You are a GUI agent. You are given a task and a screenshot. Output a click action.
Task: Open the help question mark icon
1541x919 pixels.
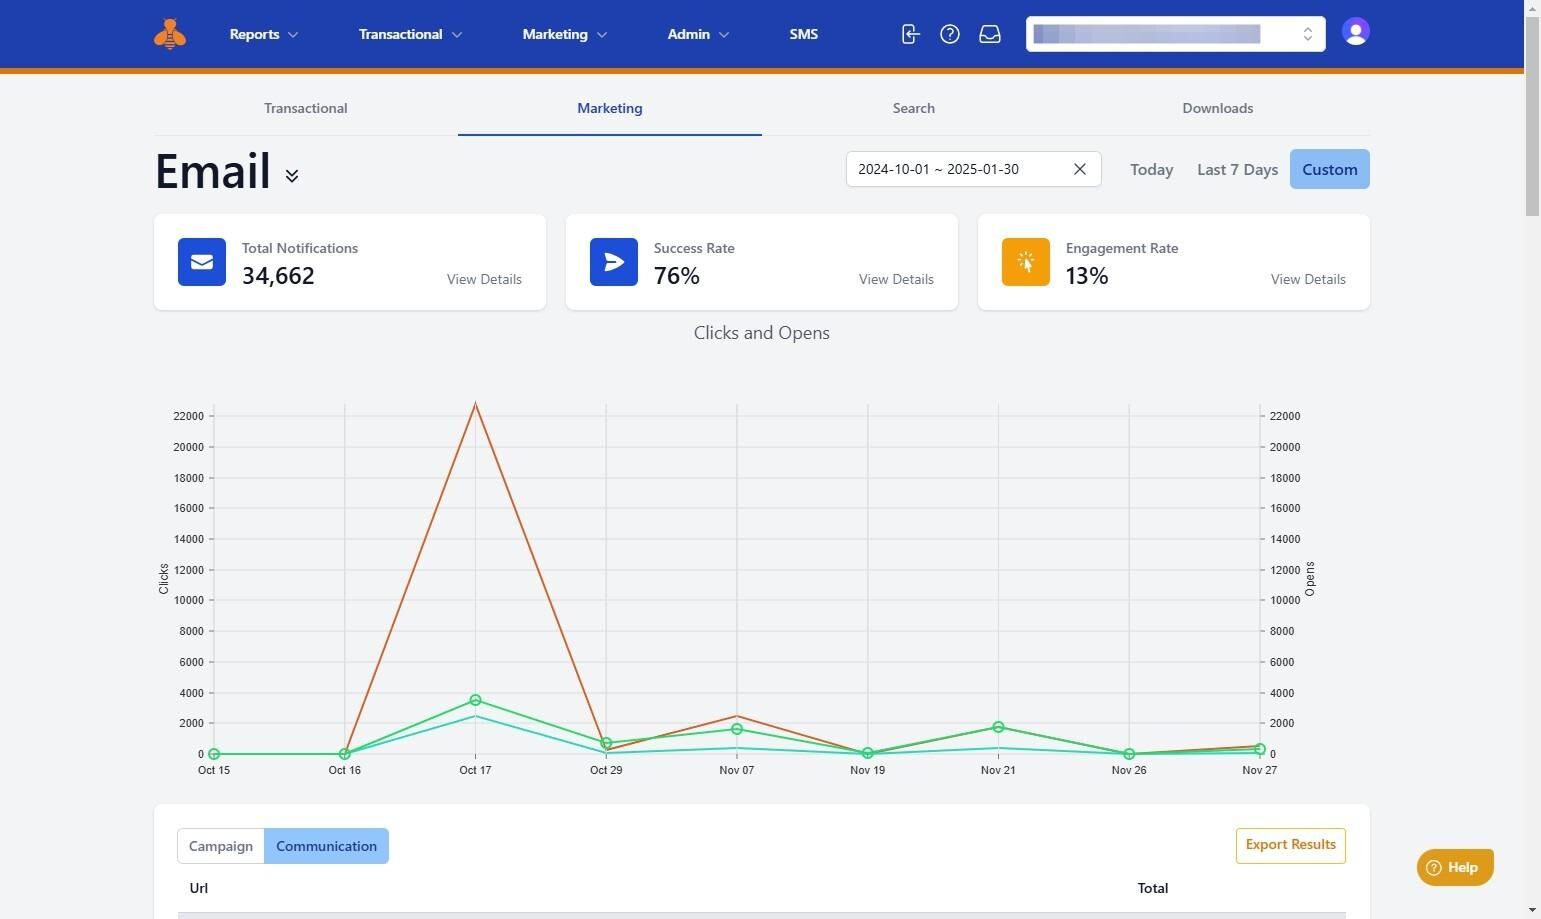950,34
